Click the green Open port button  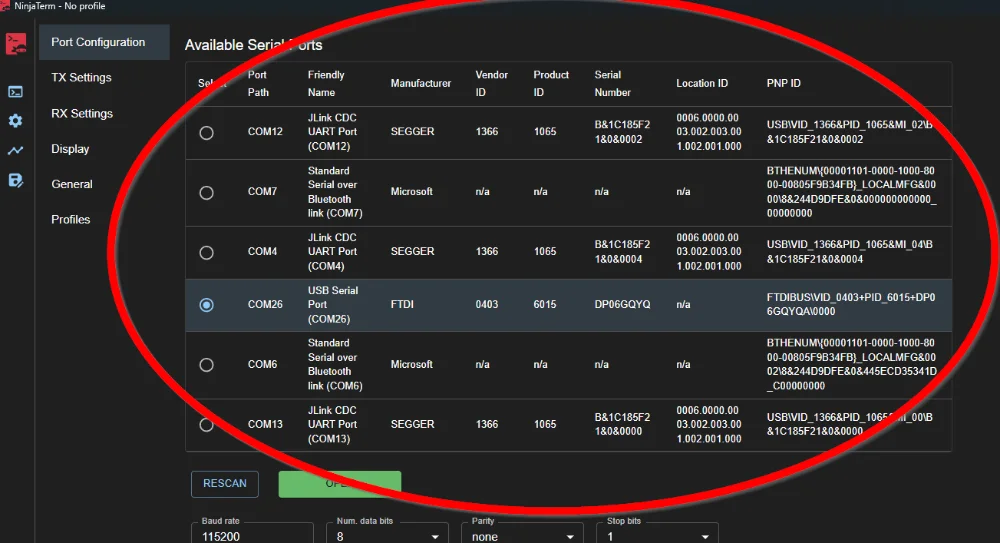coord(339,484)
